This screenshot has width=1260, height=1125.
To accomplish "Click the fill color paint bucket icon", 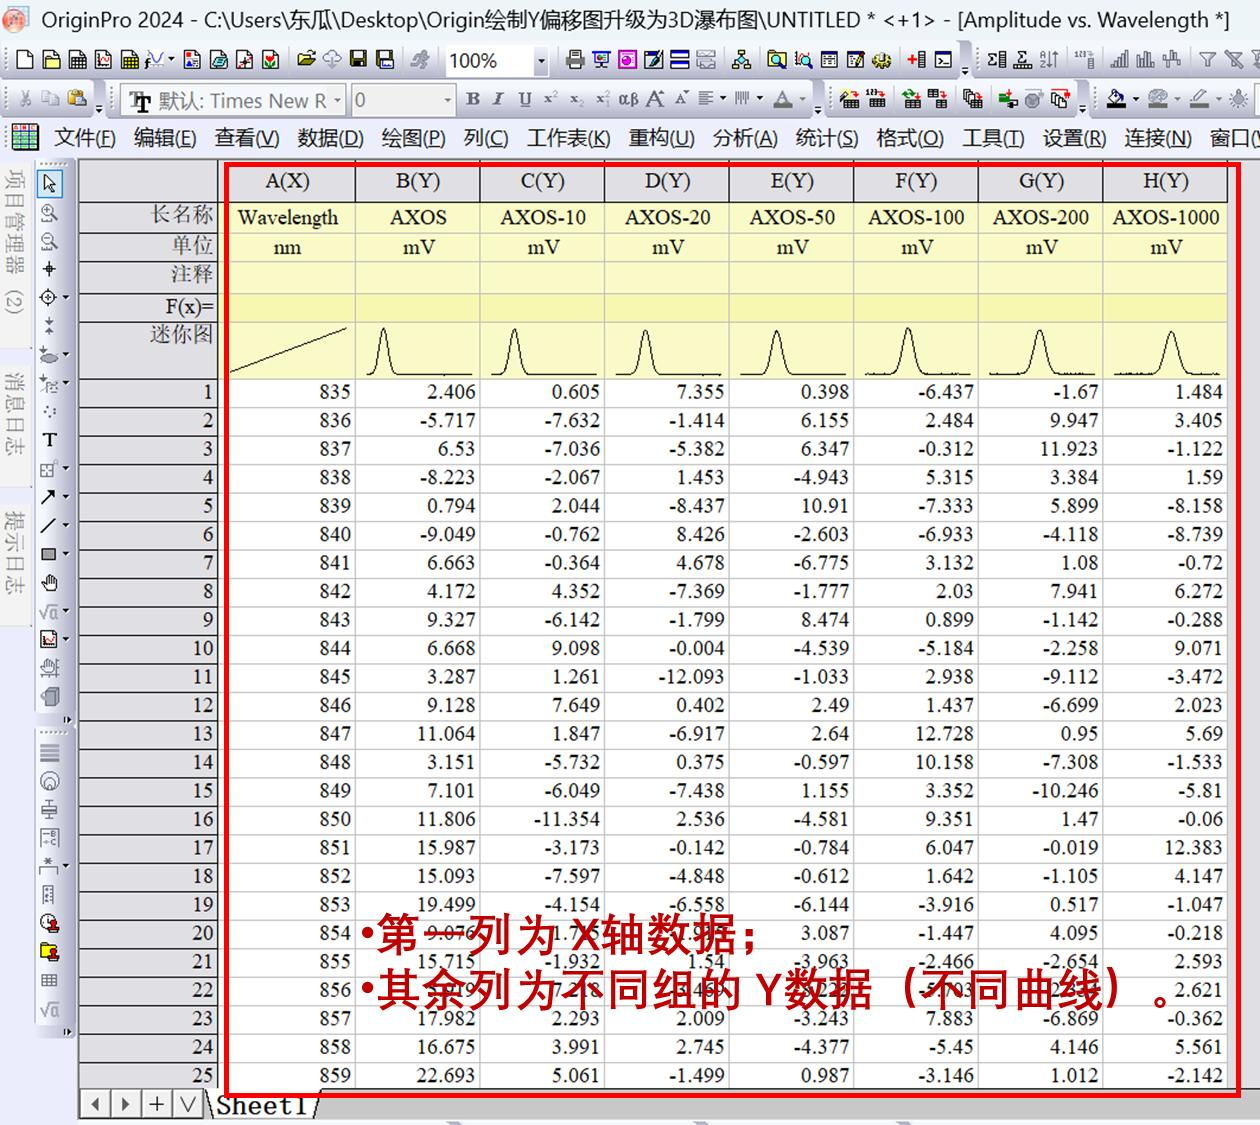I will tap(1116, 99).
